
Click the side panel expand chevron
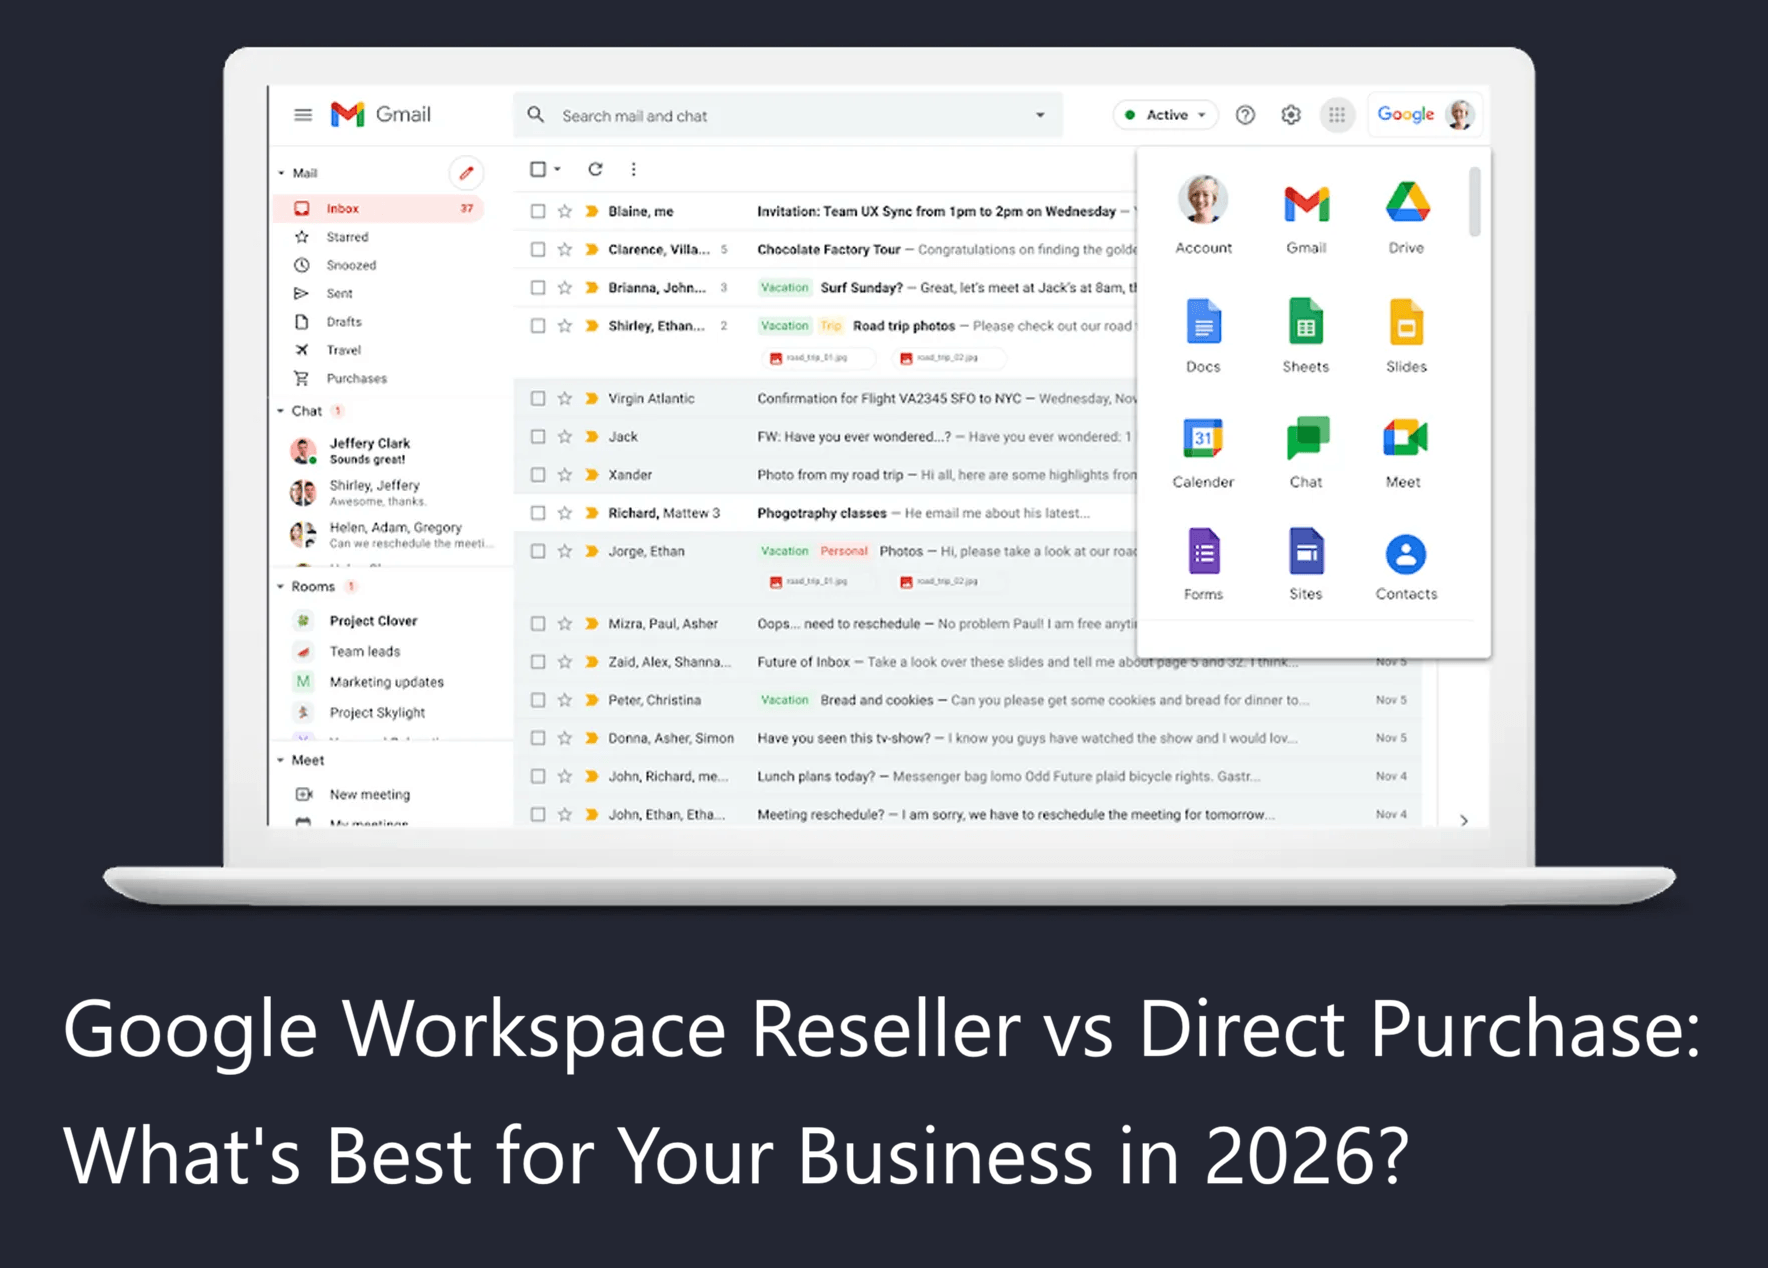coord(1464,820)
